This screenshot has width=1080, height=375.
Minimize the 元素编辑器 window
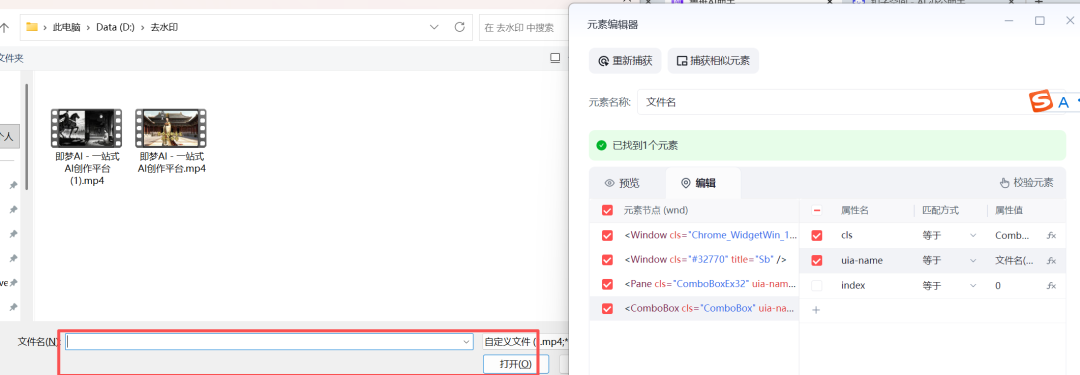1009,21
